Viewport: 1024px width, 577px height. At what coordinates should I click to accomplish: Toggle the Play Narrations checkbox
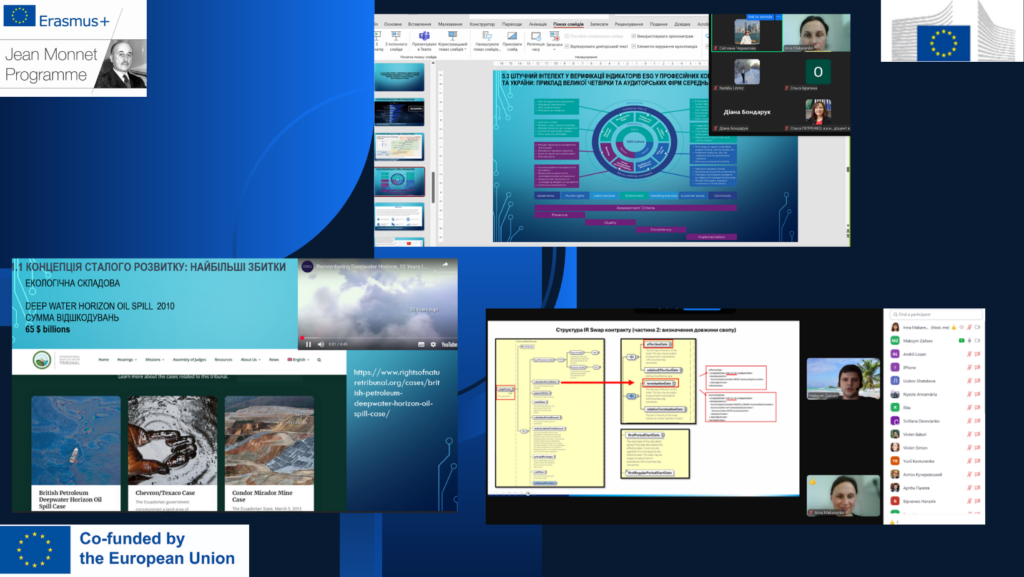[567, 46]
